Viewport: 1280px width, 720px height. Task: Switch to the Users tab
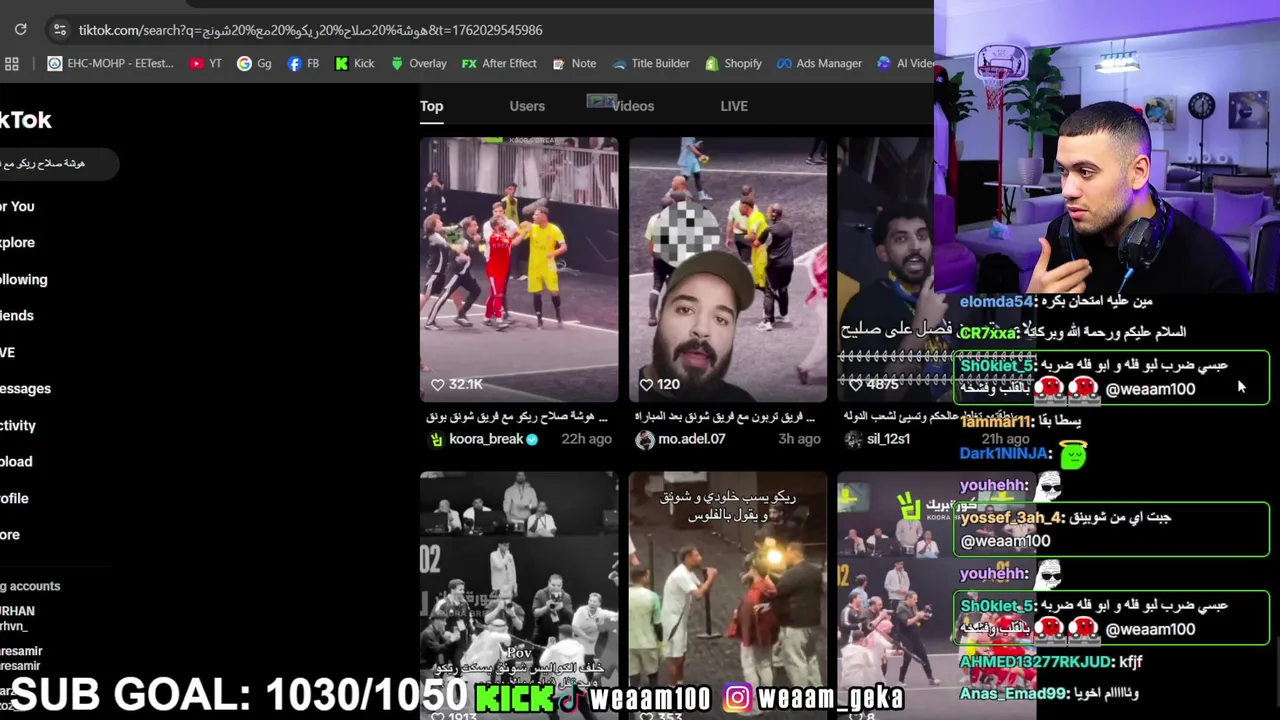click(x=527, y=106)
